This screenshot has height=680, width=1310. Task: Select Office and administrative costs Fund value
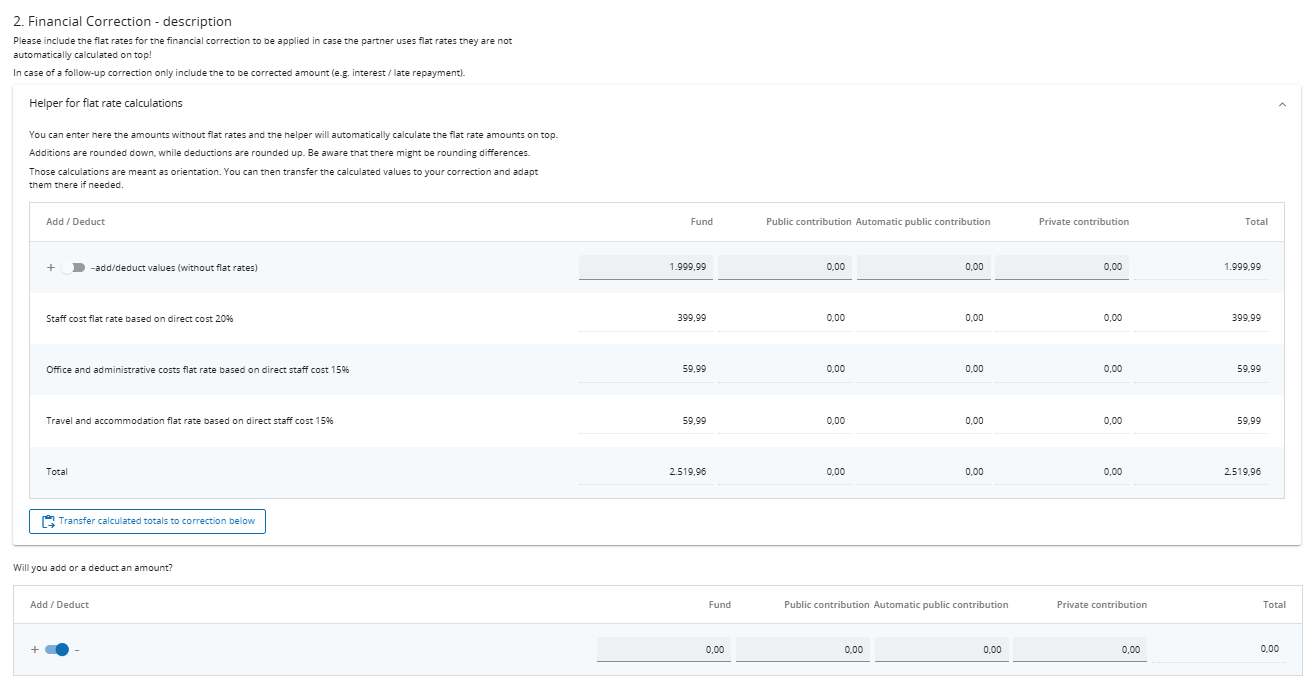click(693, 369)
